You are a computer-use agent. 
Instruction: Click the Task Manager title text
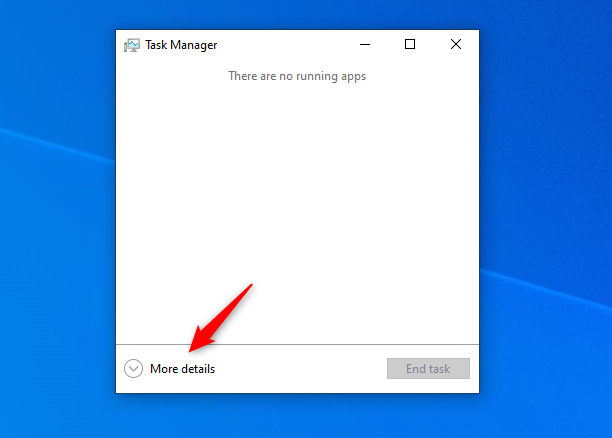tap(181, 45)
